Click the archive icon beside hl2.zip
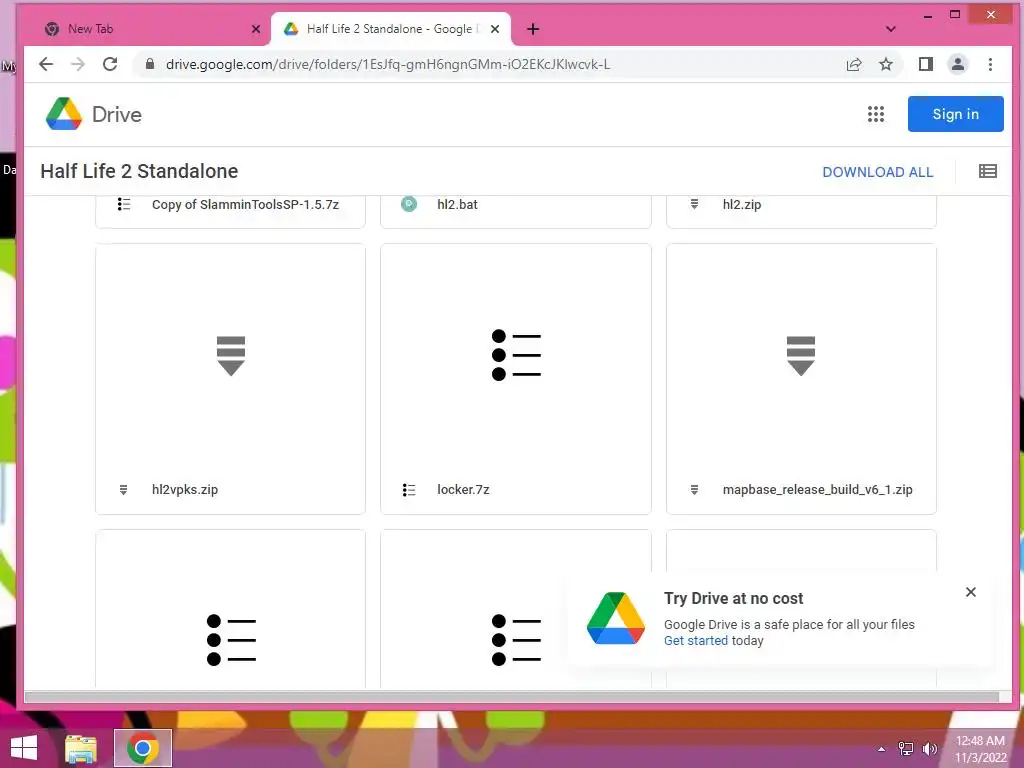The height and width of the screenshot is (768, 1024). 694,204
